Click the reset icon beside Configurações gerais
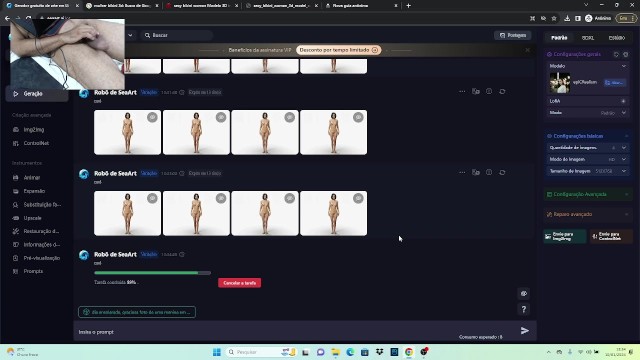This screenshot has width=640, height=360. [616, 54]
